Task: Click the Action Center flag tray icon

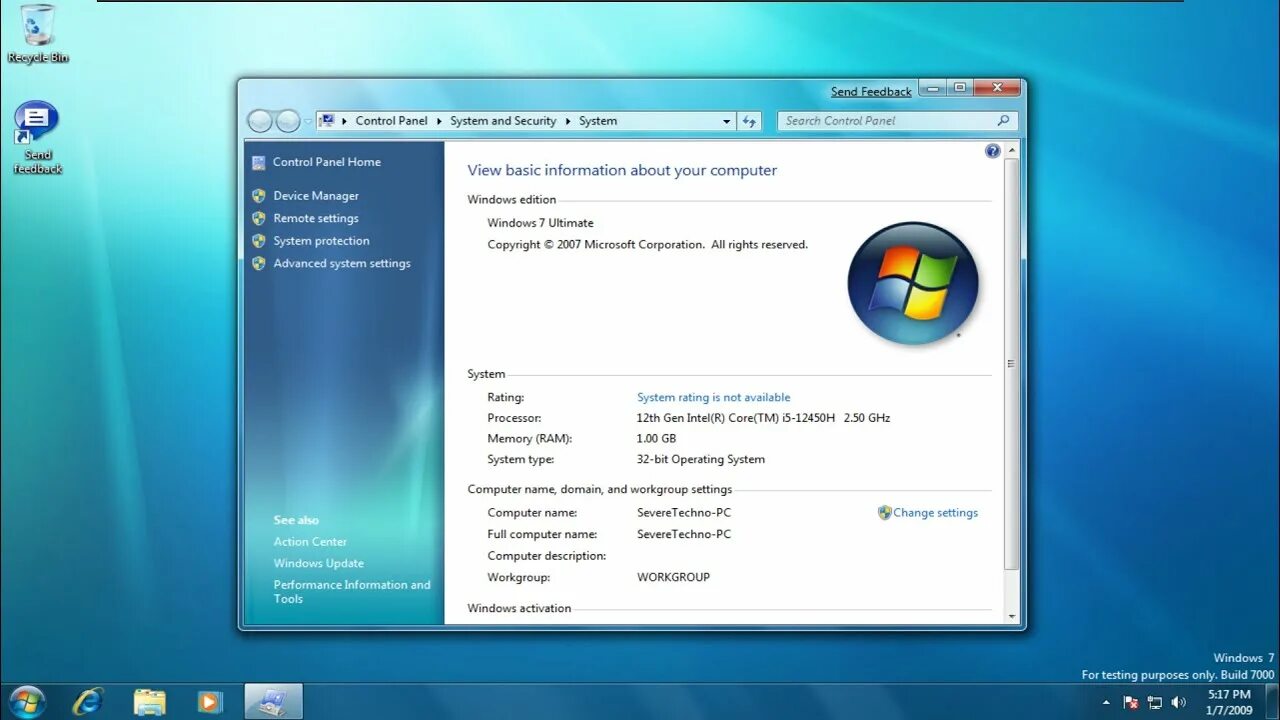Action: 1131,702
